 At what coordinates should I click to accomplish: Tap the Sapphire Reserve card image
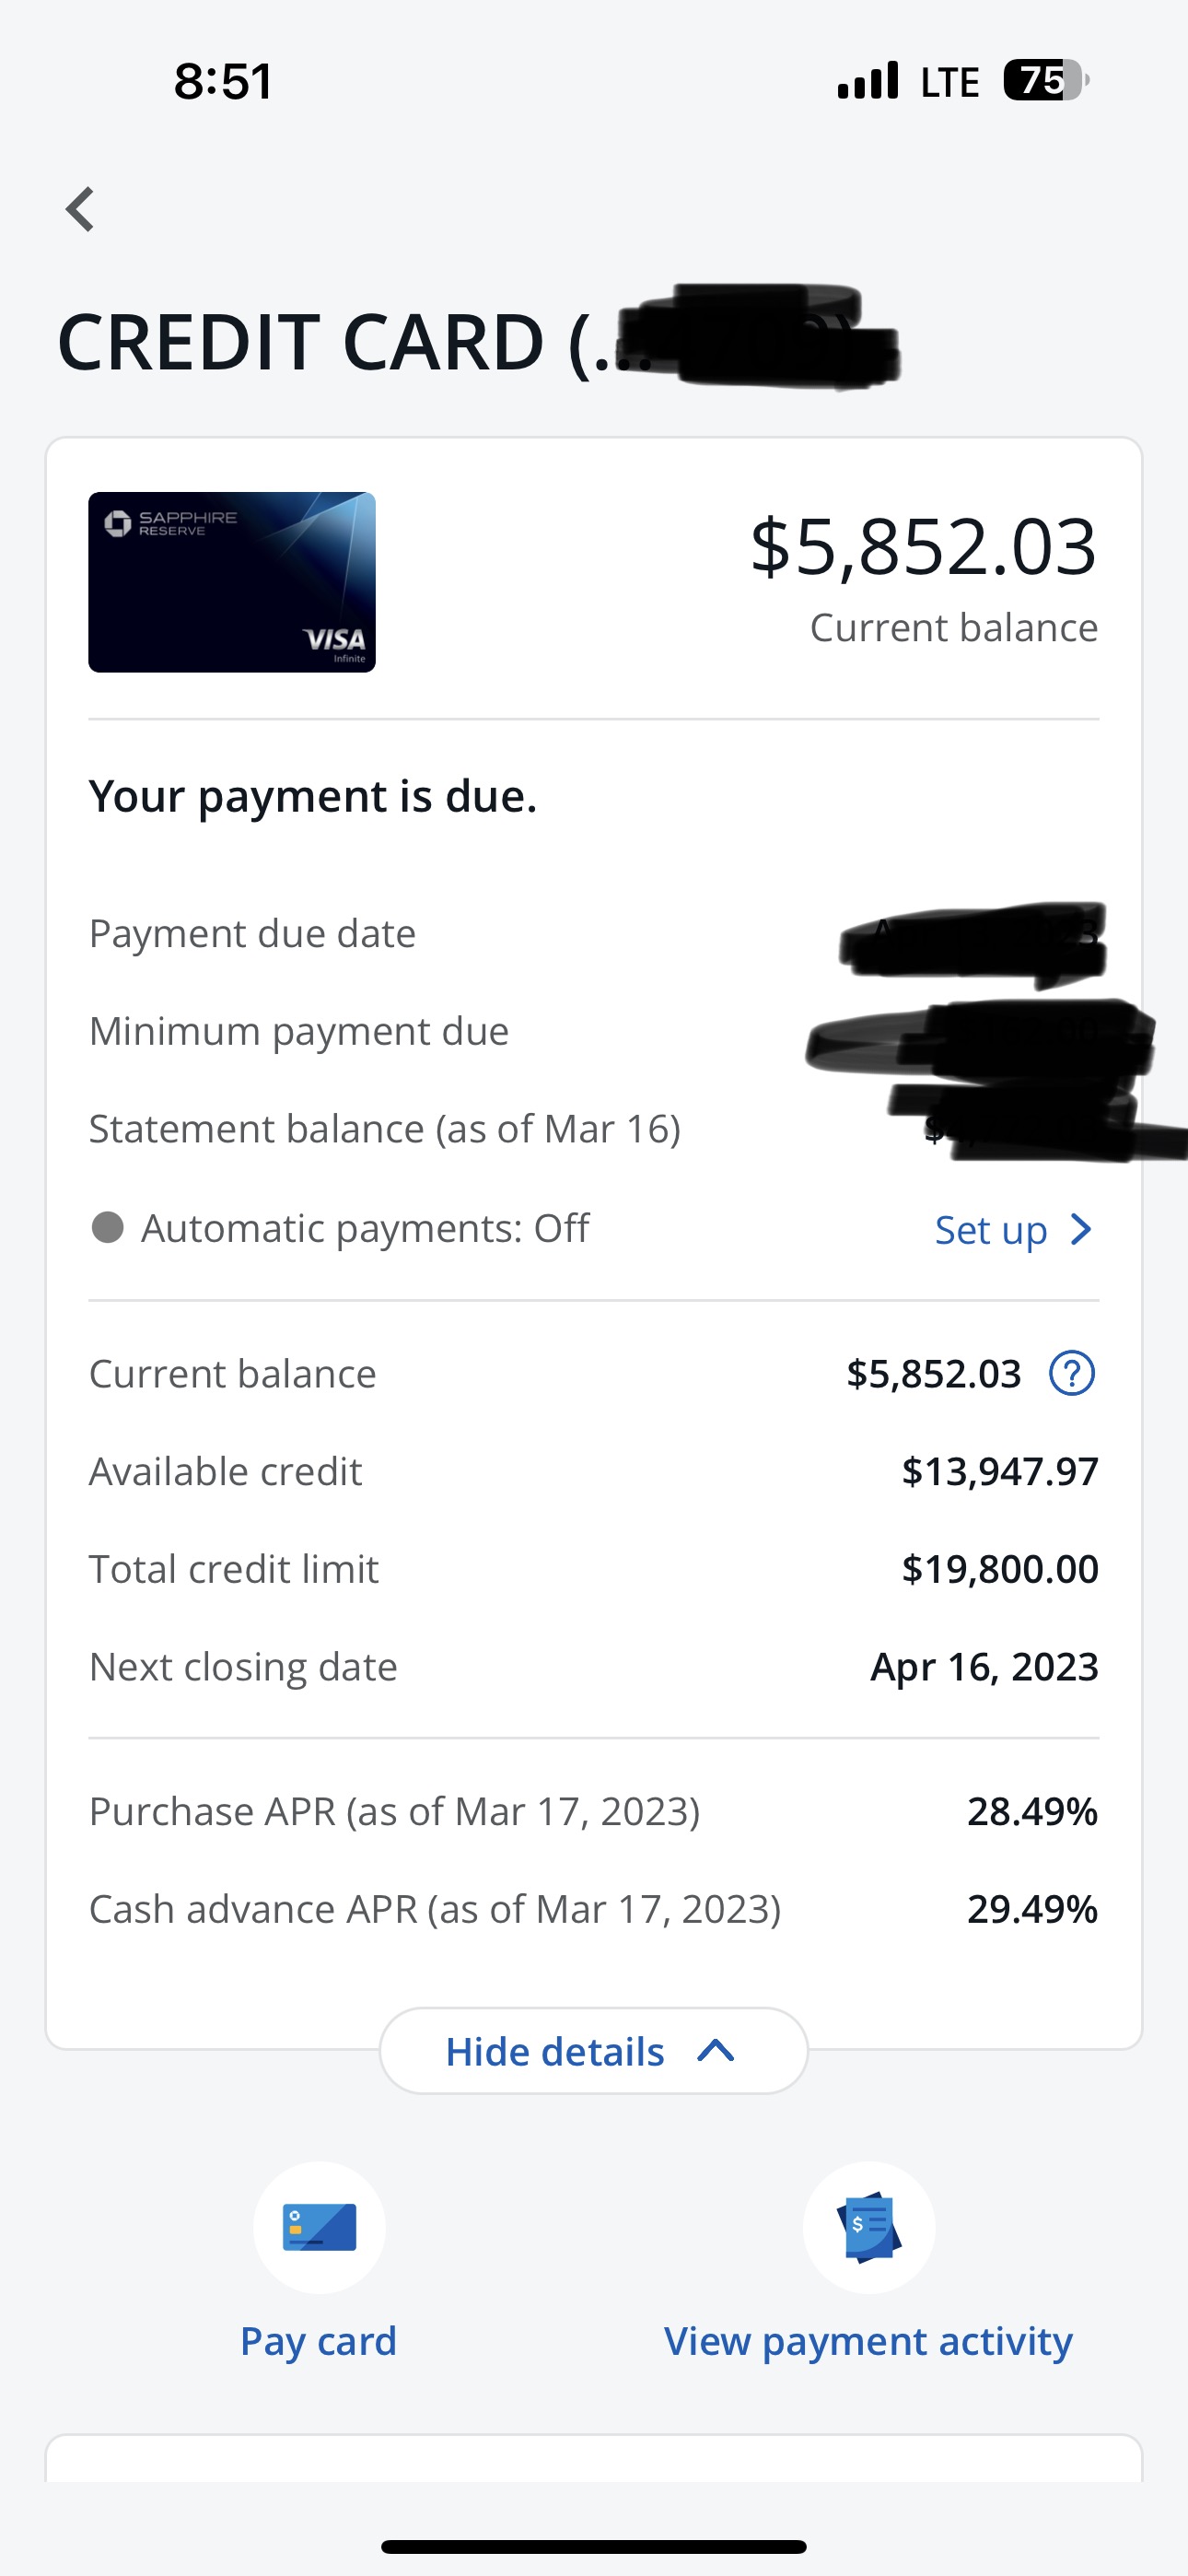click(x=232, y=582)
